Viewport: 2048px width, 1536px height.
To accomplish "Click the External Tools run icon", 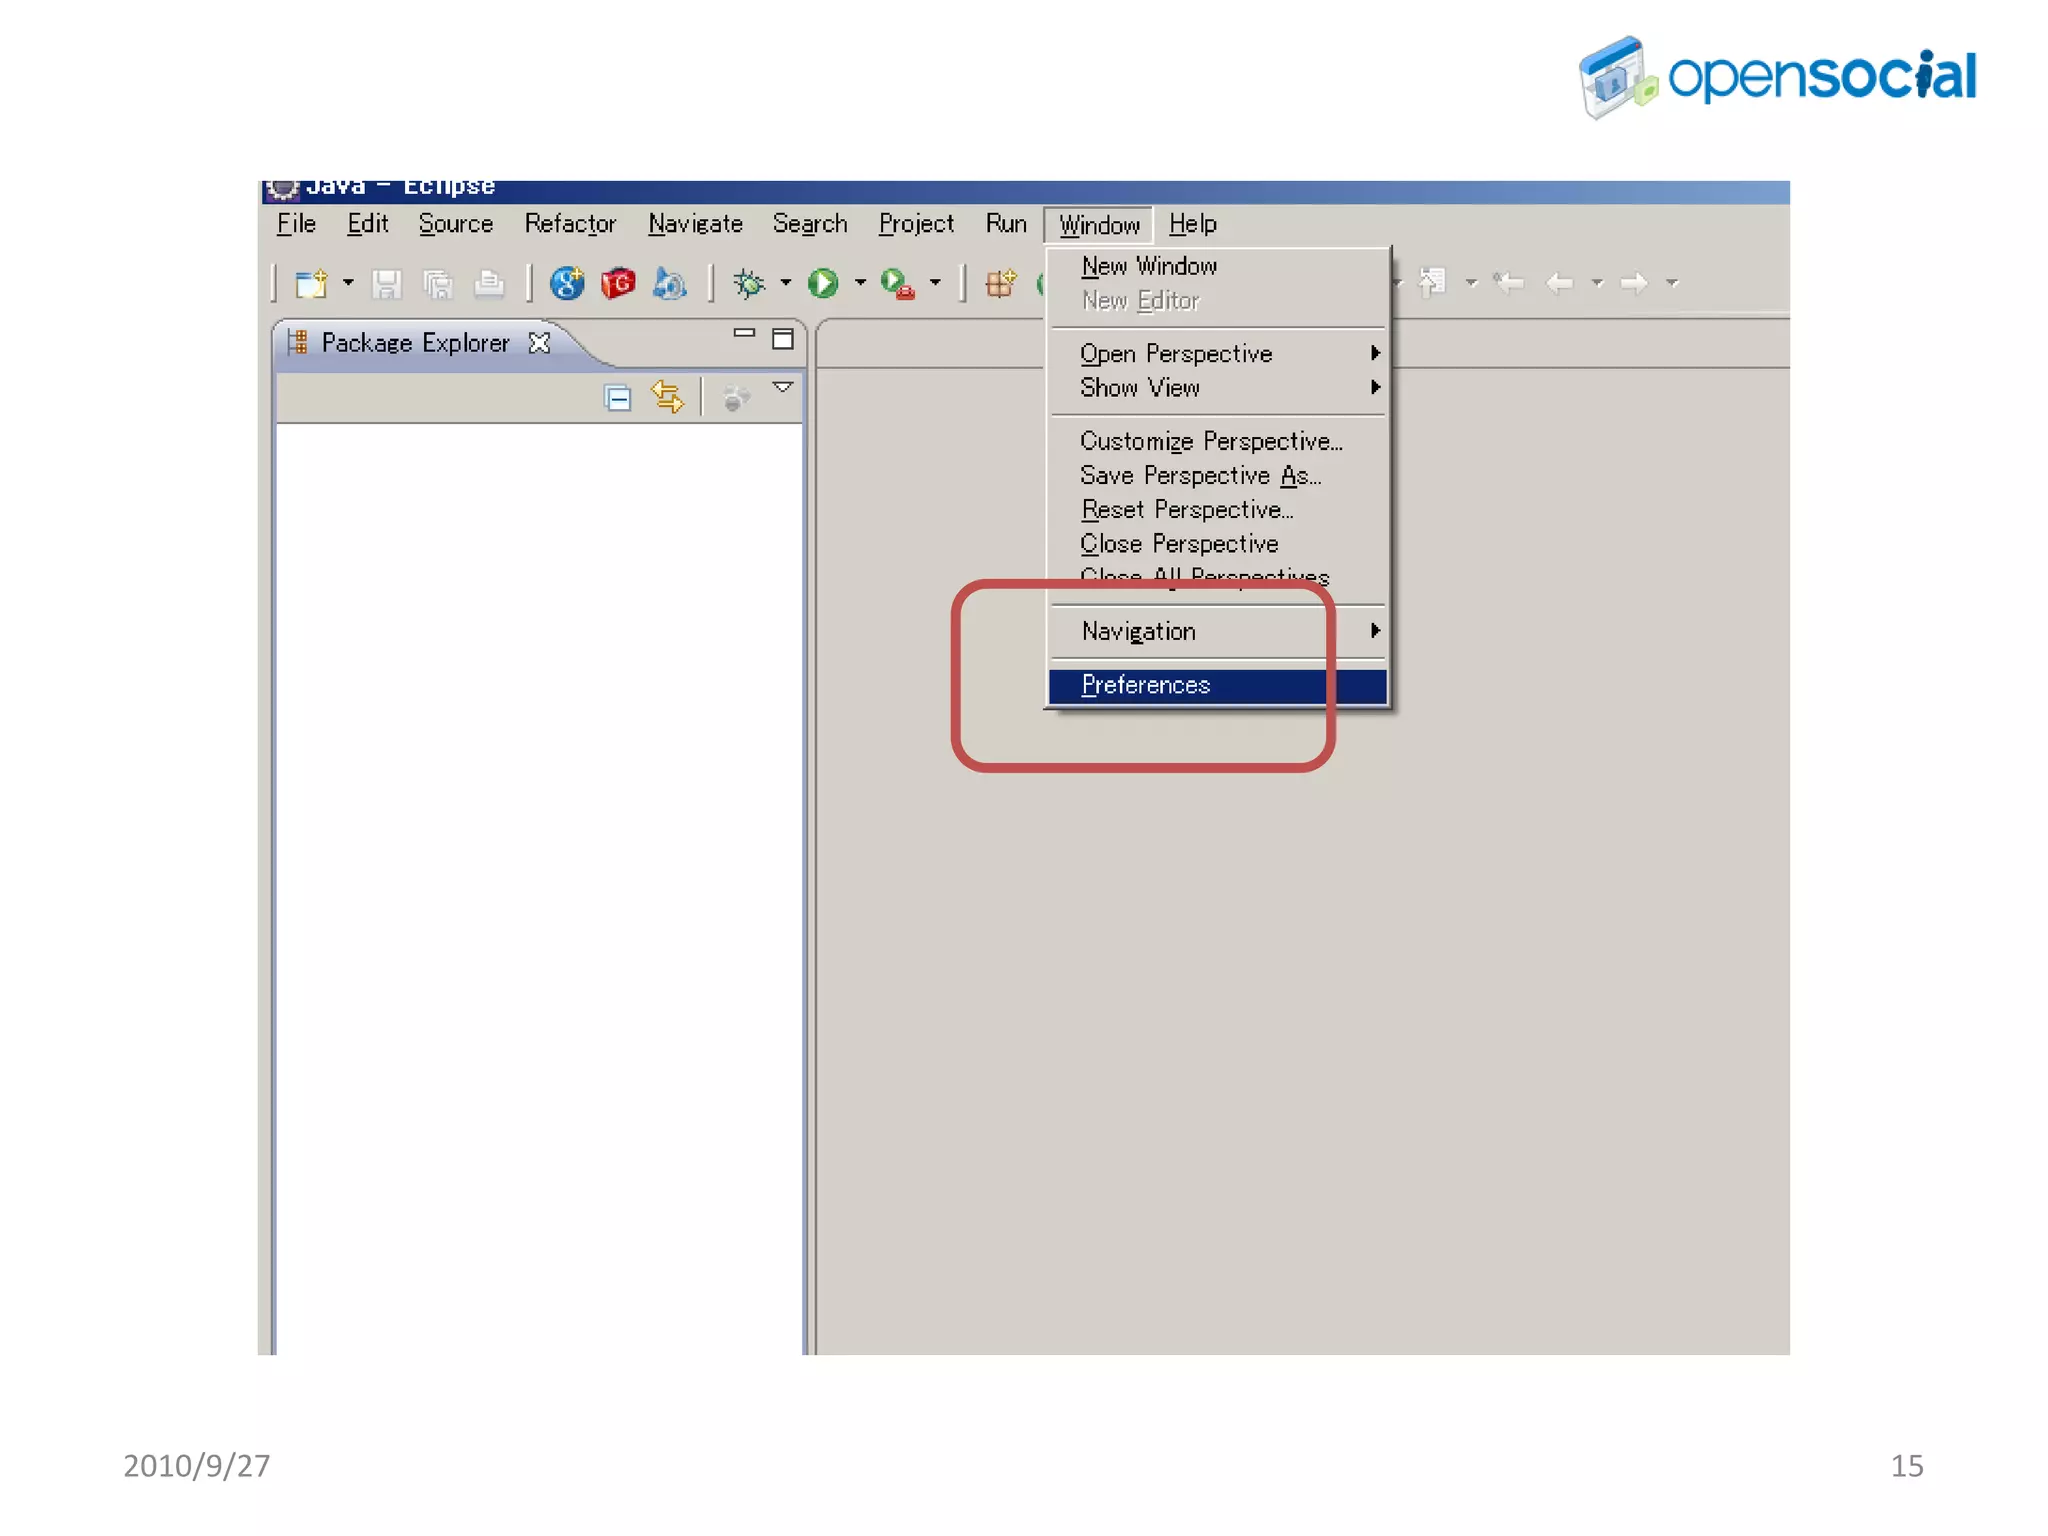I will click(x=897, y=284).
